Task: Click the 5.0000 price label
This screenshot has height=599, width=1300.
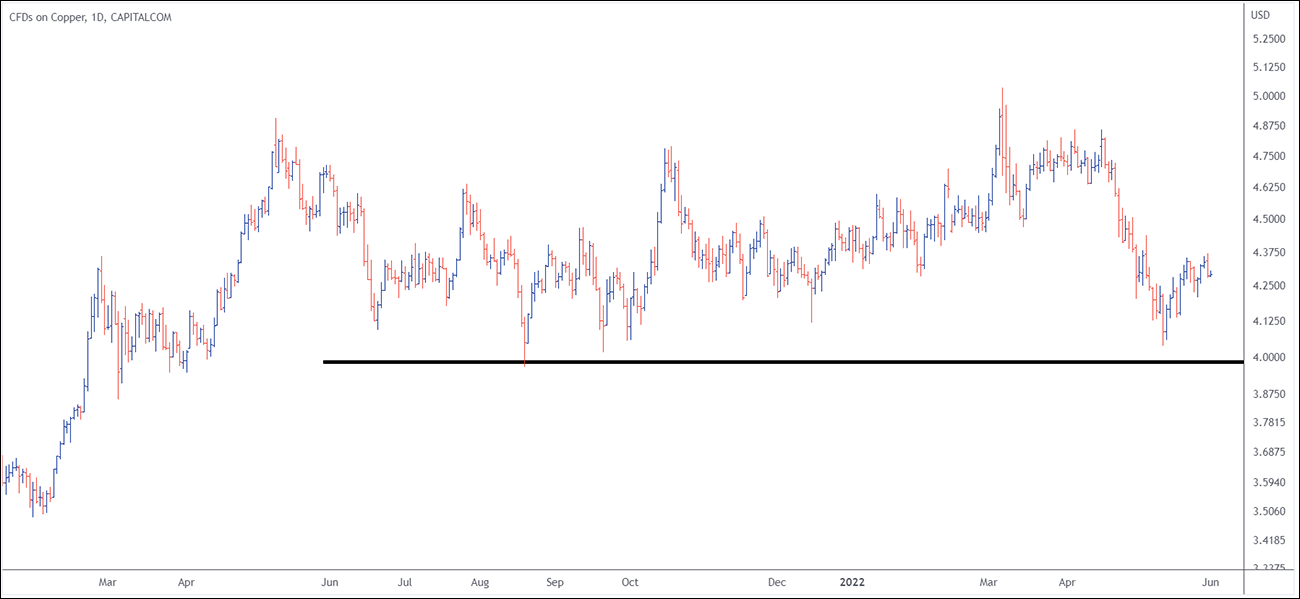Action: coord(1269,97)
